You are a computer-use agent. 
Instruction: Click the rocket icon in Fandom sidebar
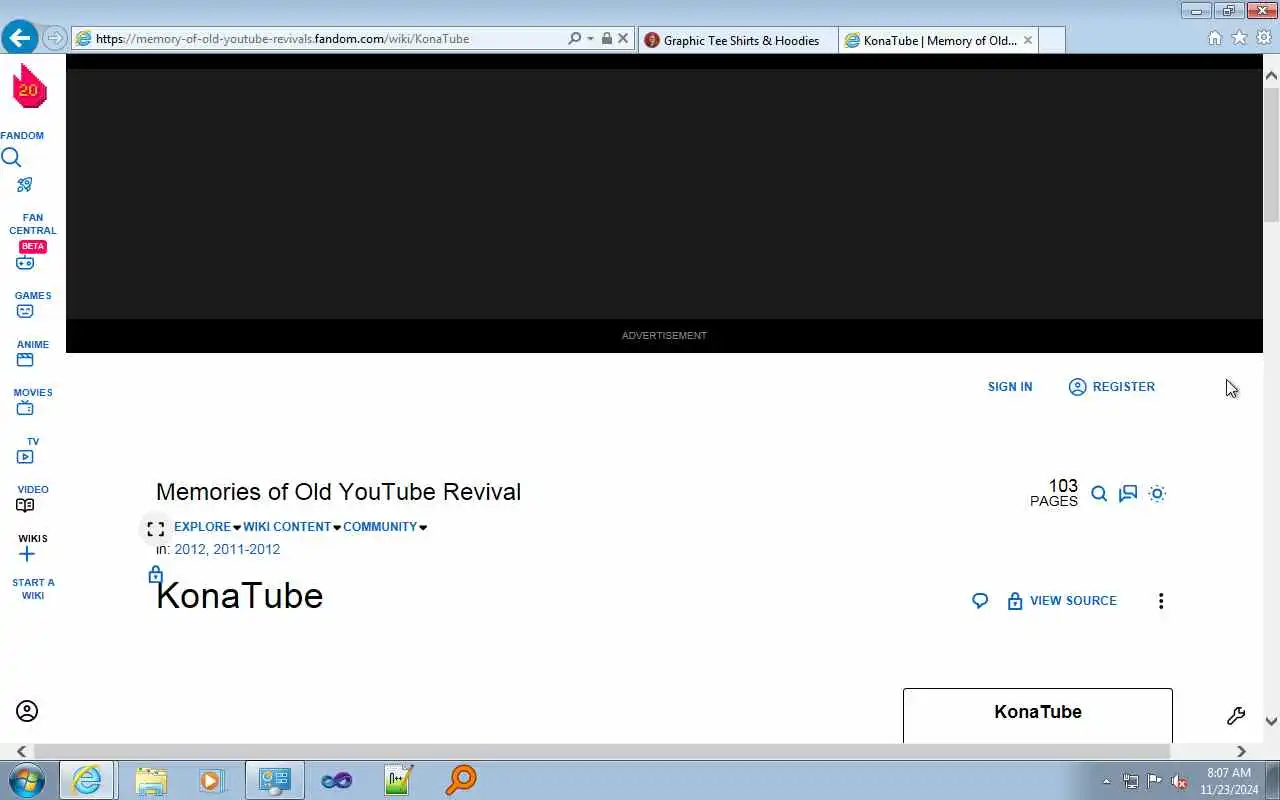coord(25,185)
